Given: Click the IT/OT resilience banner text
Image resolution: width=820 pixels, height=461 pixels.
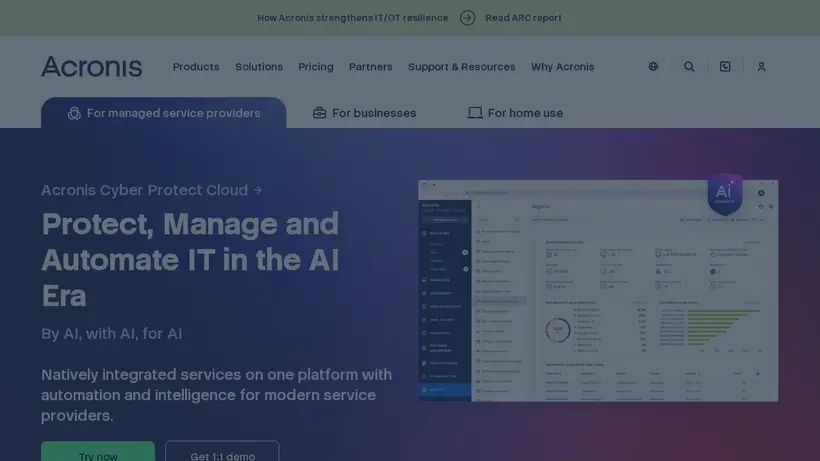Looking at the screenshot, I should (352, 18).
